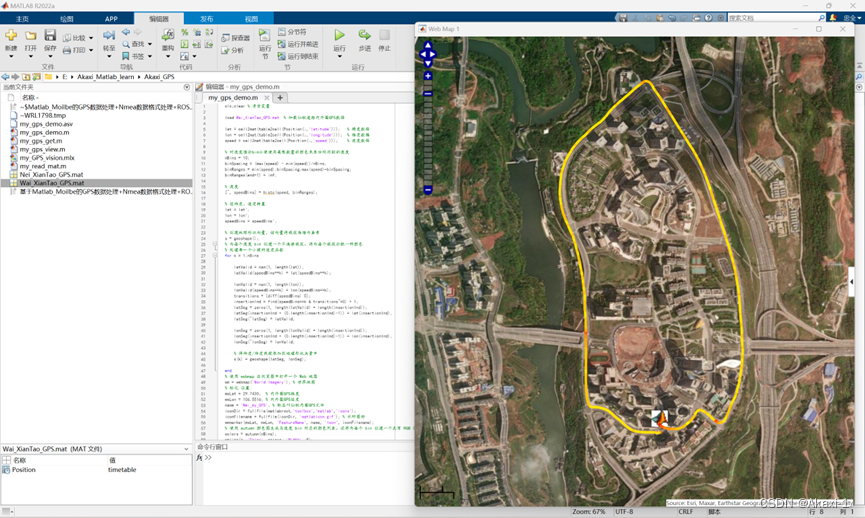Click the 保存 save disk icon
Image resolution: width=865 pixels, height=518 pixels.
coord(50,35)
